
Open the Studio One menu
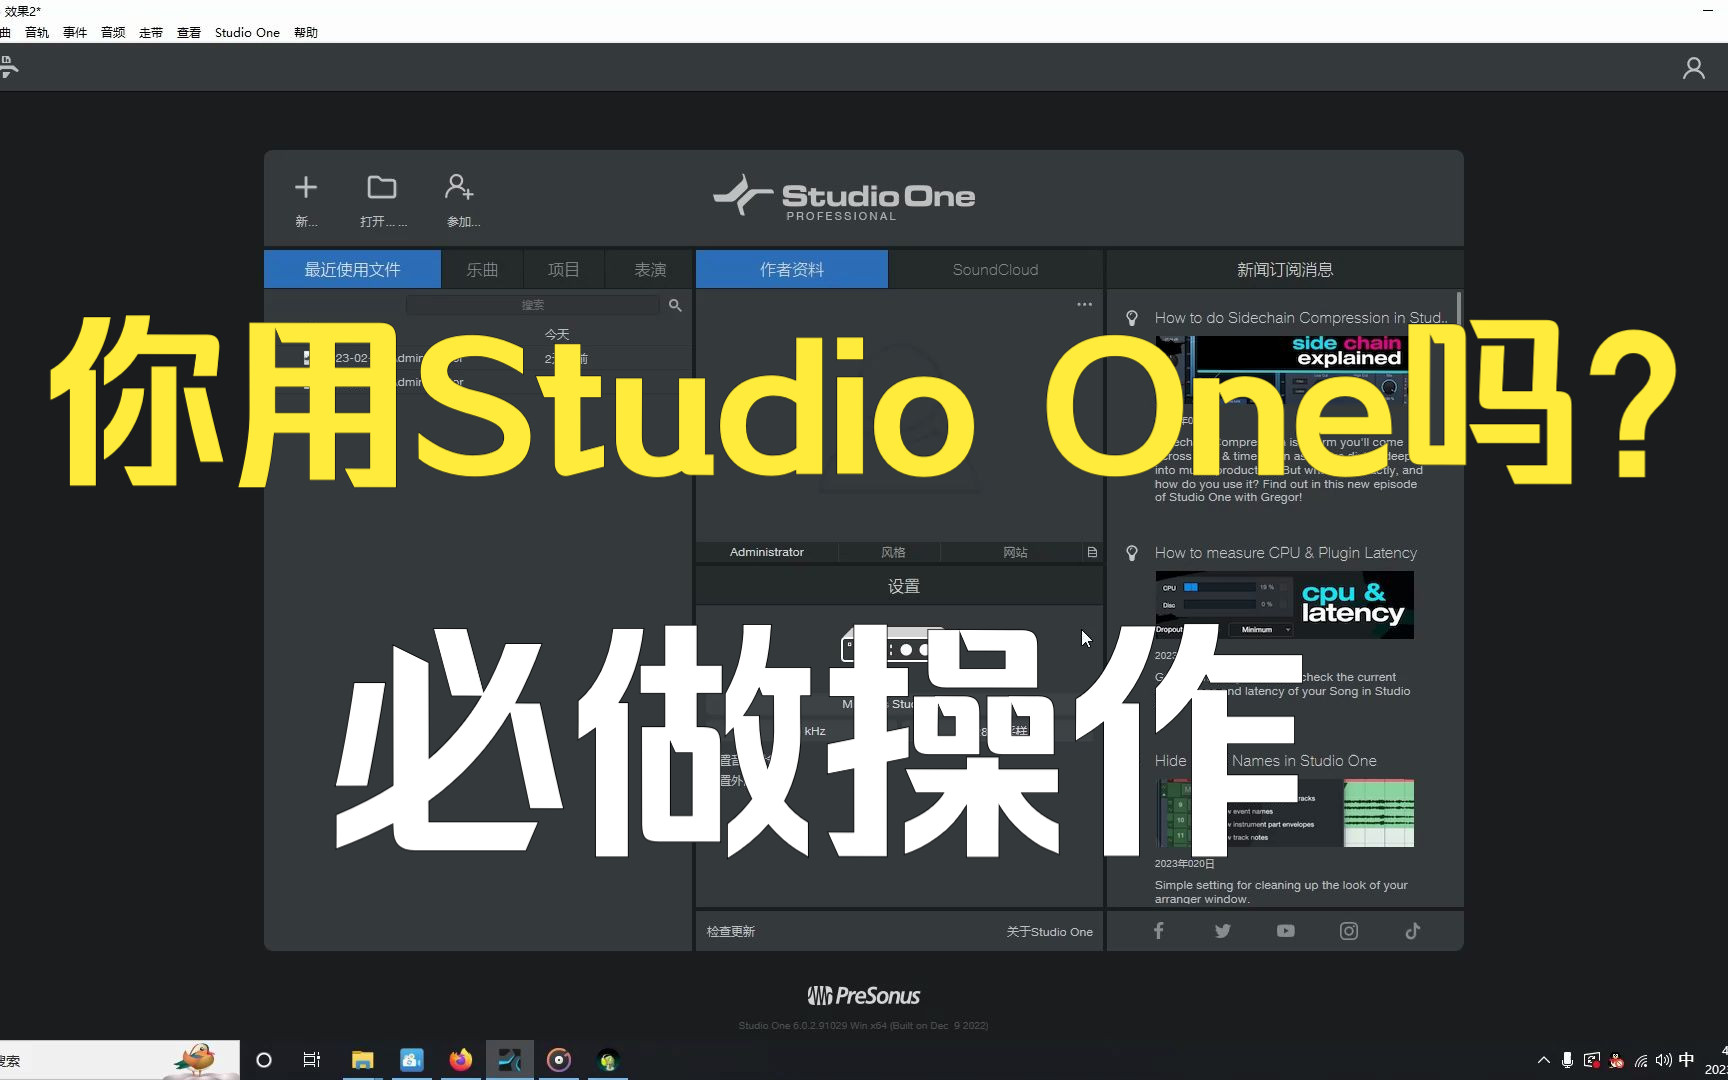(247, 32)
